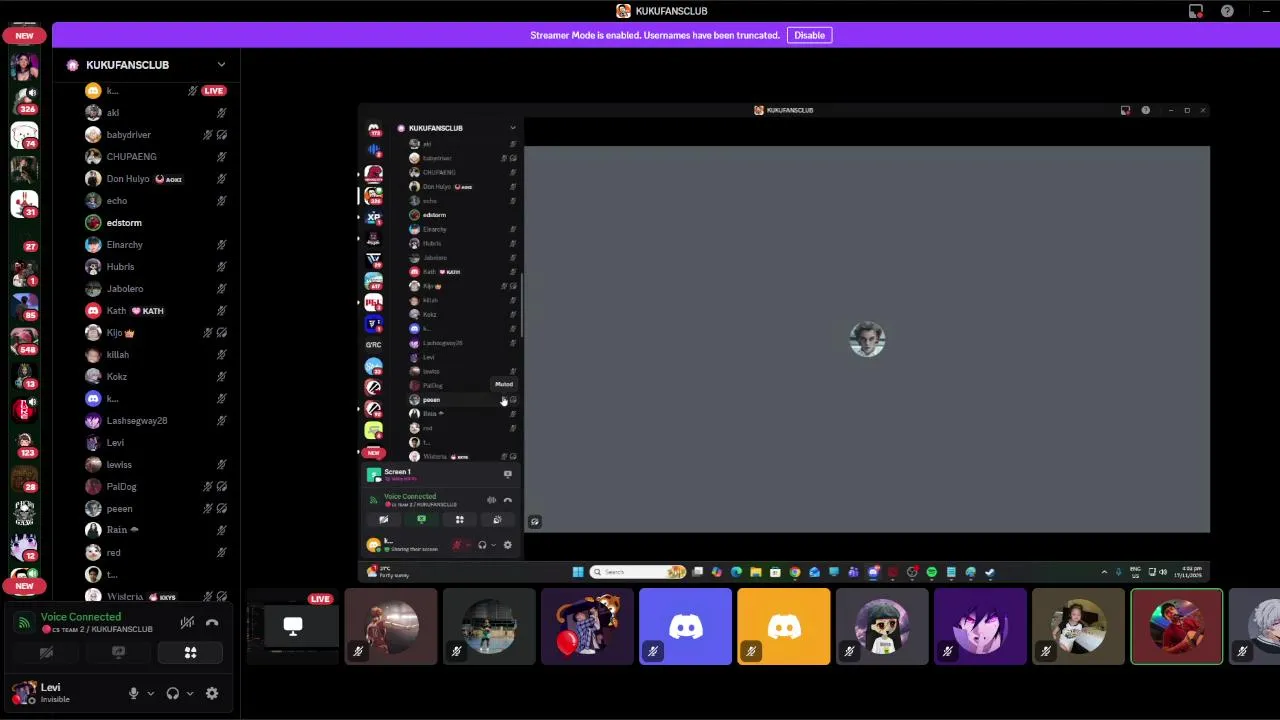Select babydriver in the voice member list
The width and height of the screenshot is (1280, 720).
pos(155,135)
